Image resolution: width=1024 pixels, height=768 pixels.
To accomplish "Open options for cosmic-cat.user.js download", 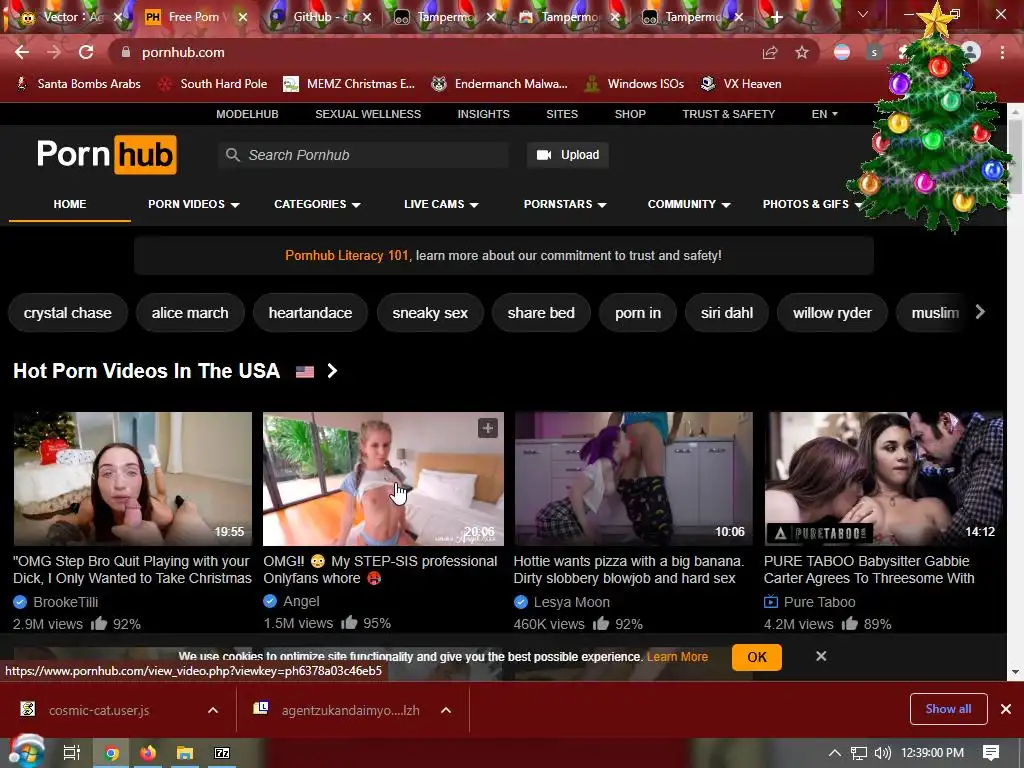I will pyautogui.click(x=213, y=710).
